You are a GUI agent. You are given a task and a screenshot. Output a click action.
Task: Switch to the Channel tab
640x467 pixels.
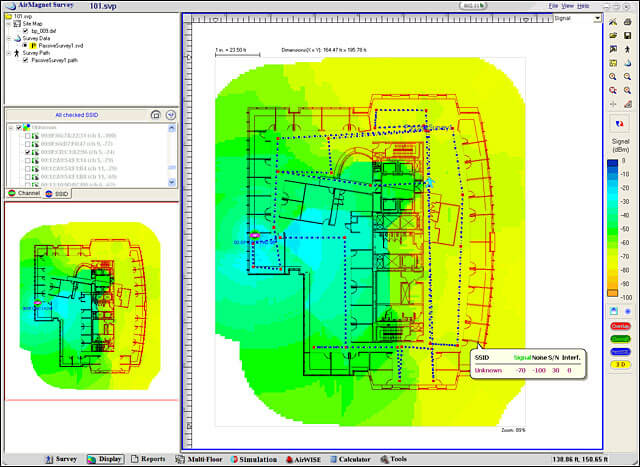tap(23, 193)
